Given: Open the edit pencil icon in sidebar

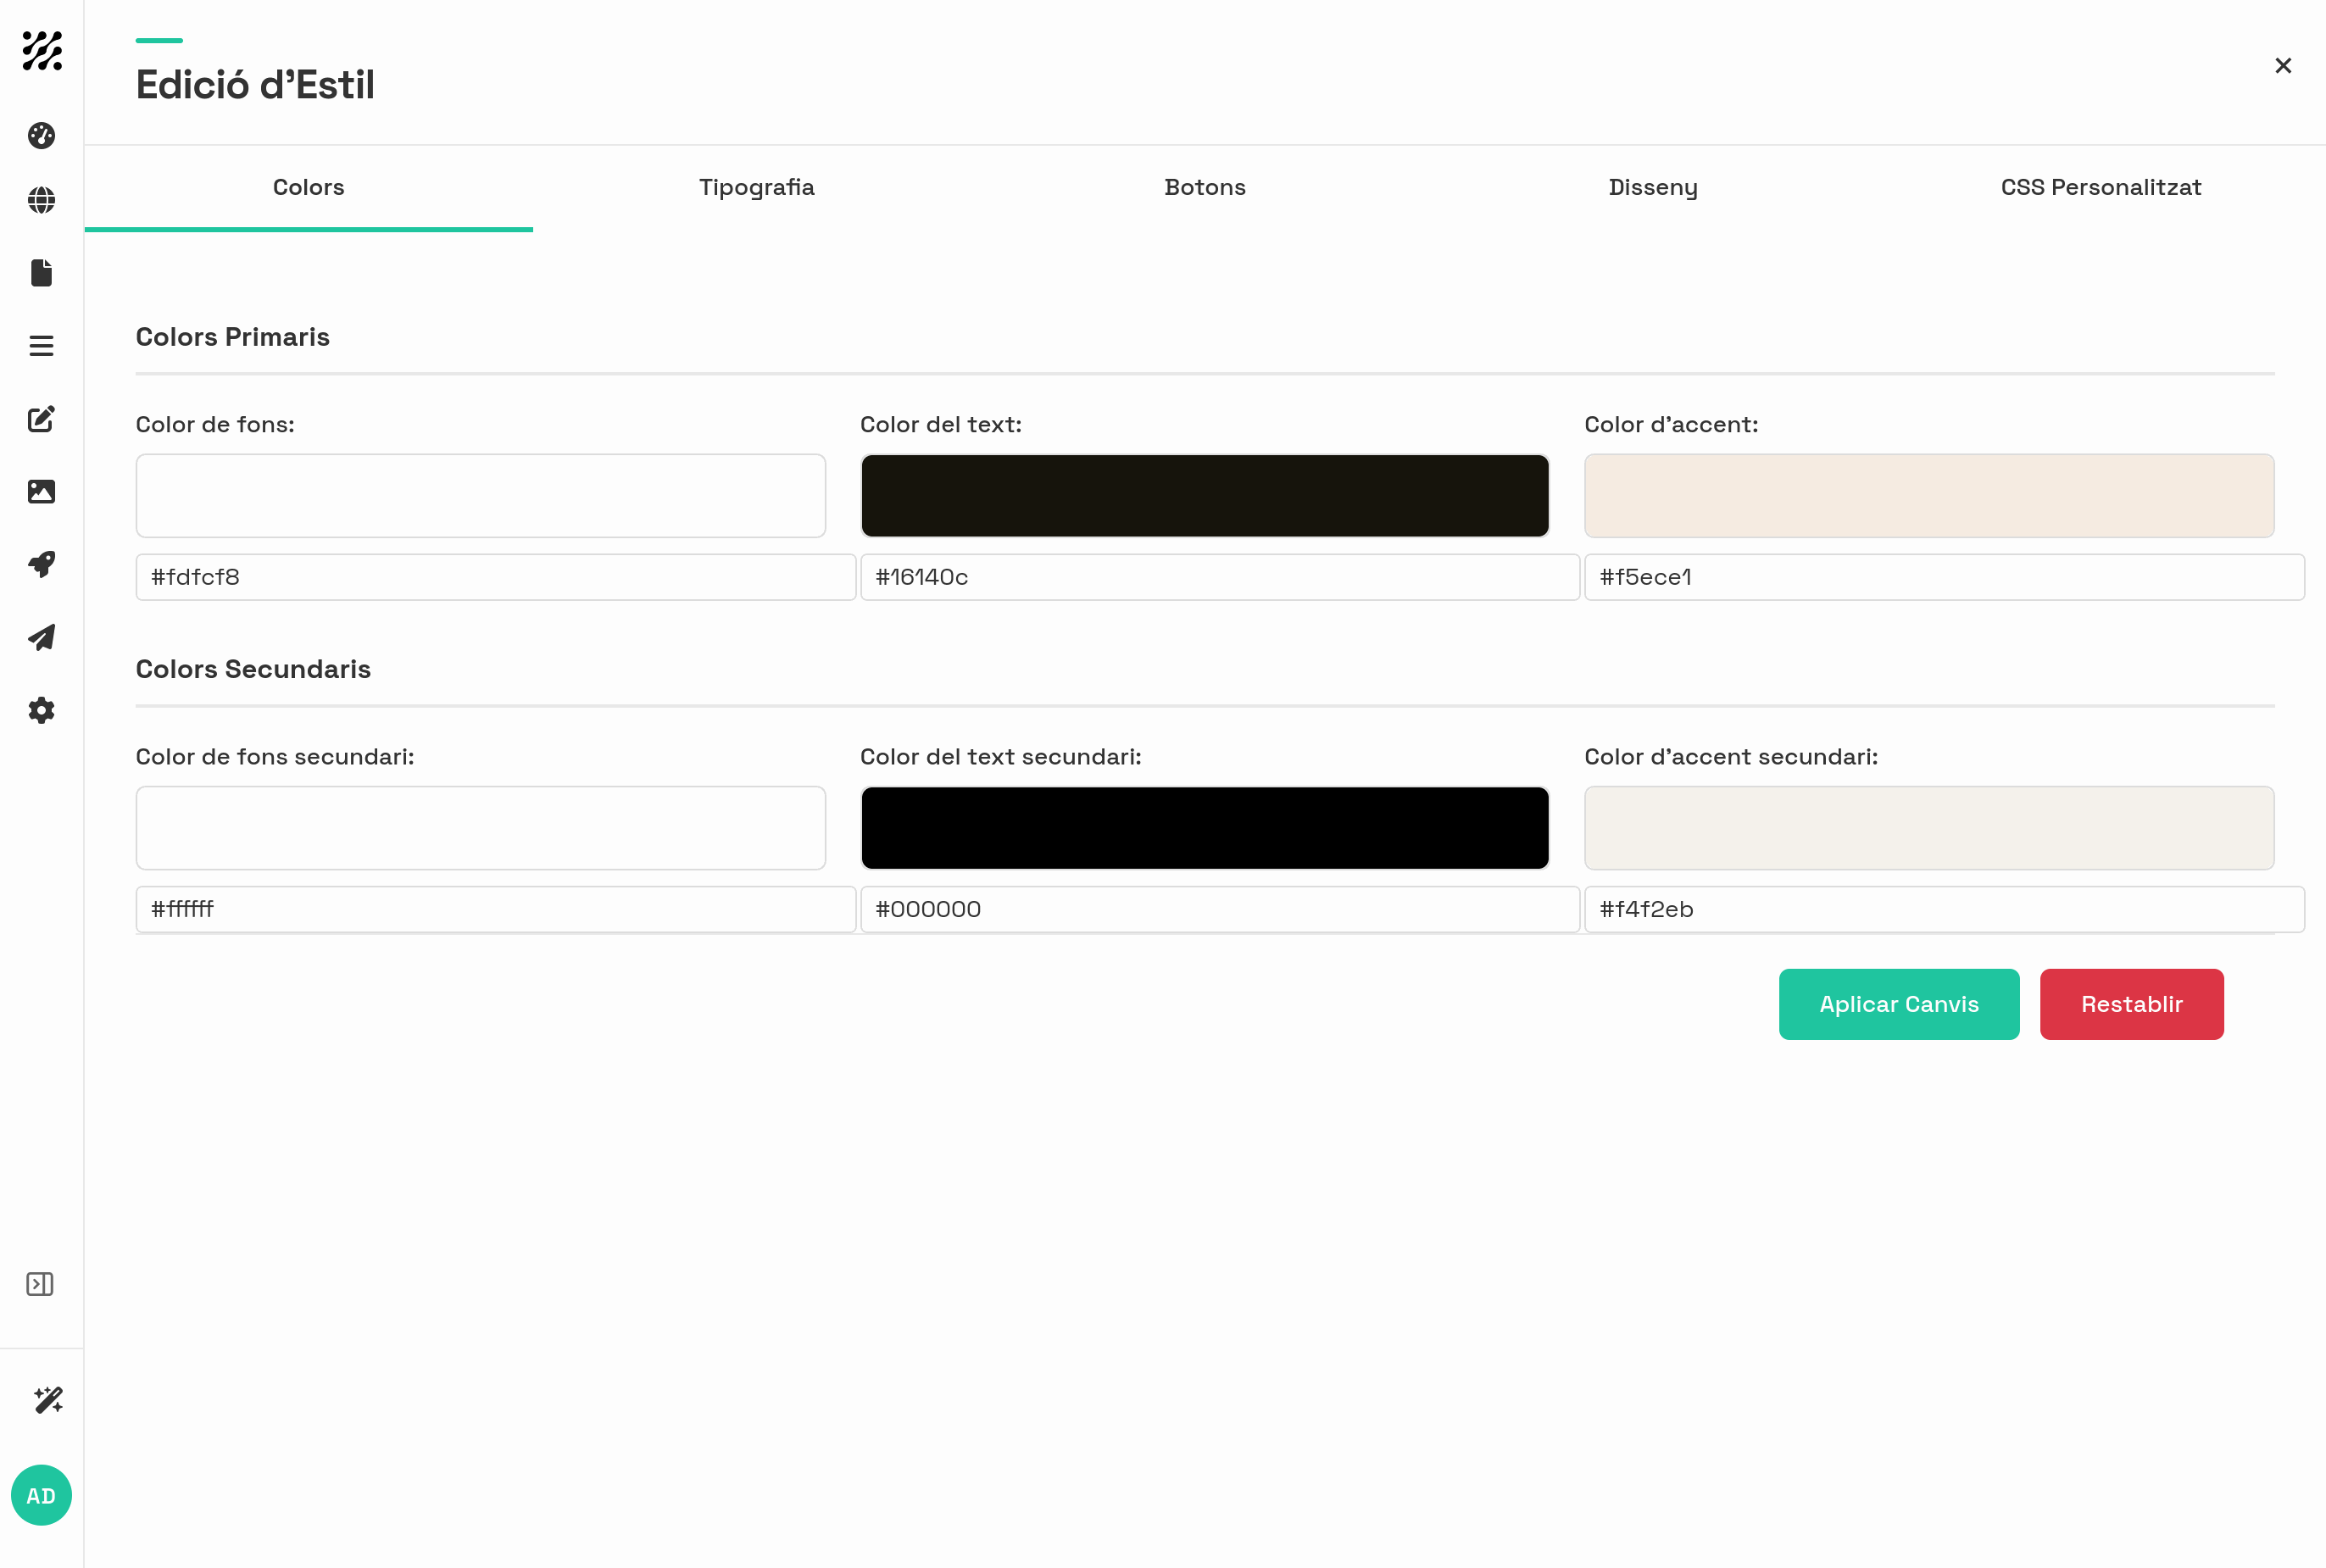Looking at the screenshot, I should [x=41, y=419].
